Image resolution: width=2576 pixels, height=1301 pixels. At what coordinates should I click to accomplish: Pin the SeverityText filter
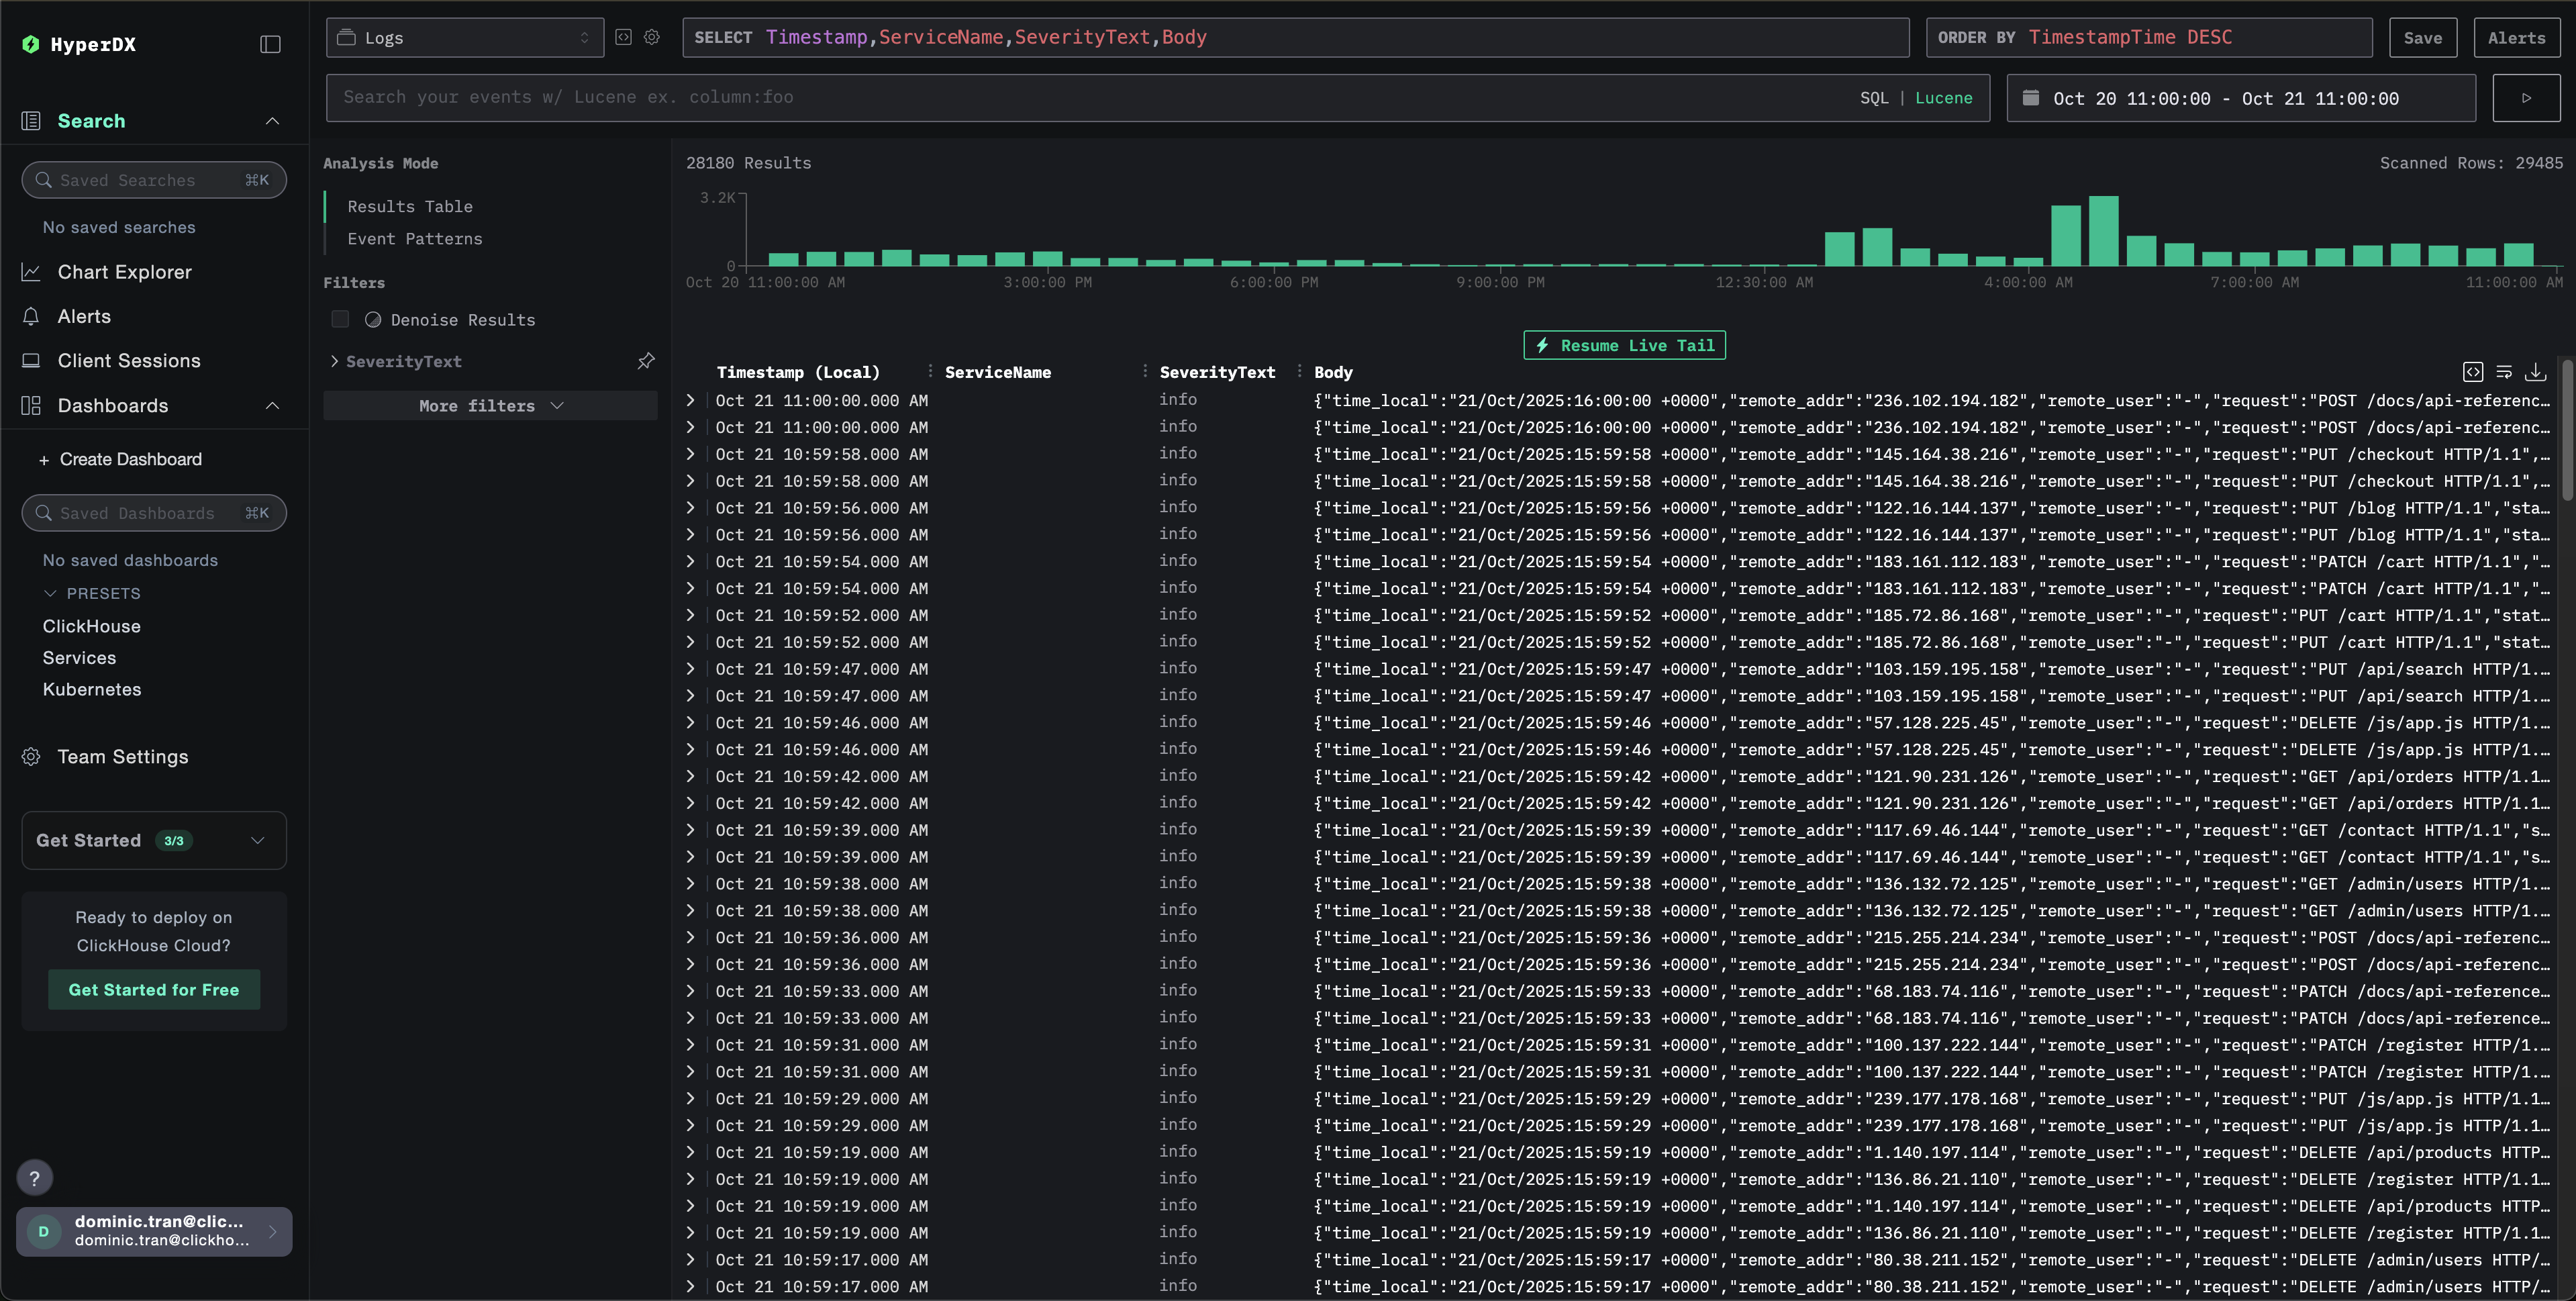pos(646,361)
